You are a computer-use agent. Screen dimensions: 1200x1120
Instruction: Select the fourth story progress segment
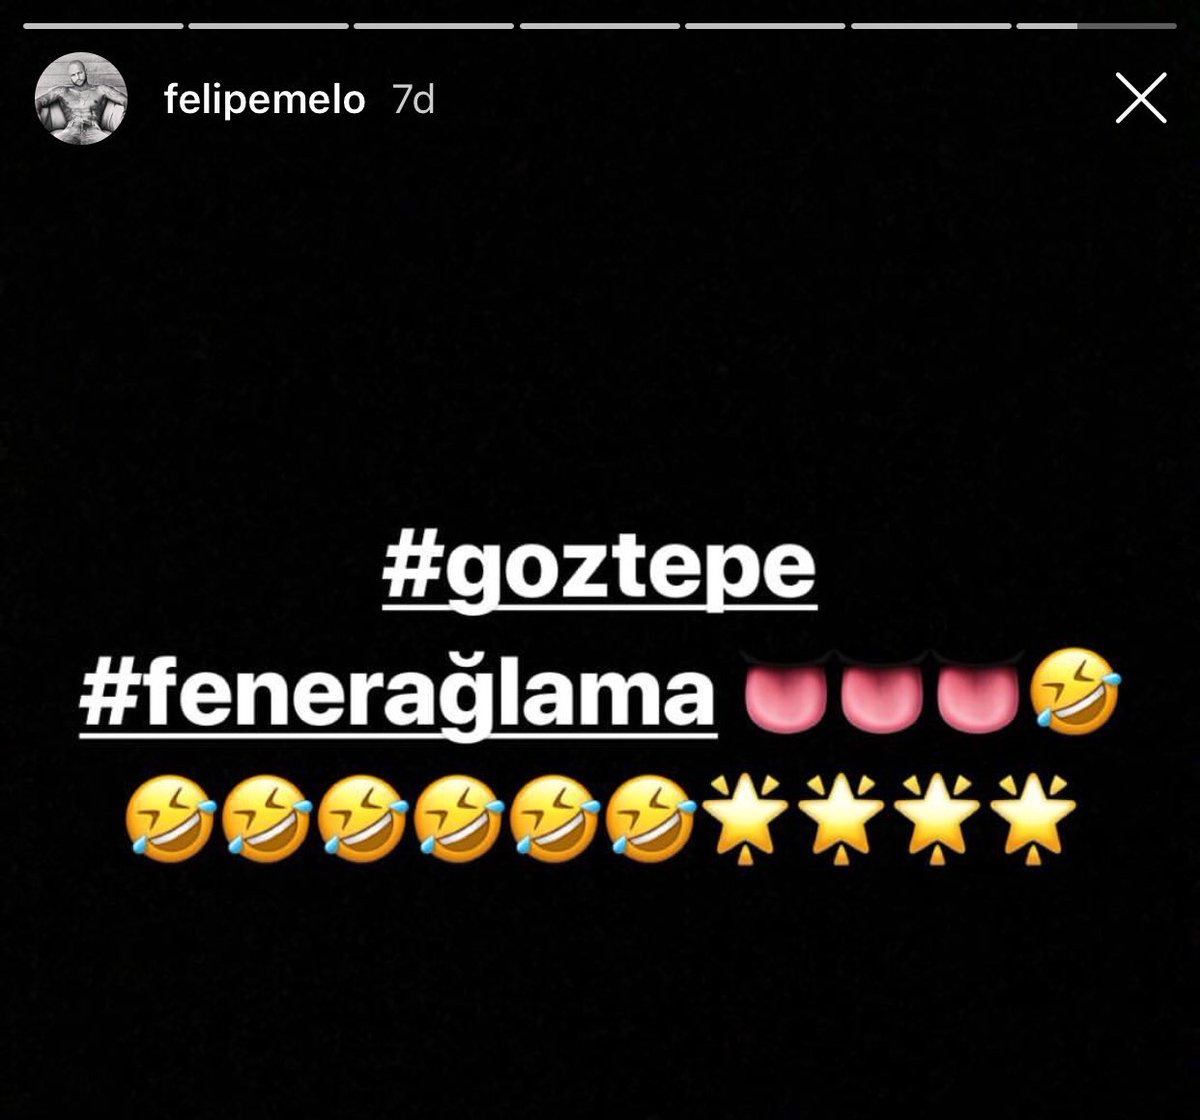click(600, 26)
